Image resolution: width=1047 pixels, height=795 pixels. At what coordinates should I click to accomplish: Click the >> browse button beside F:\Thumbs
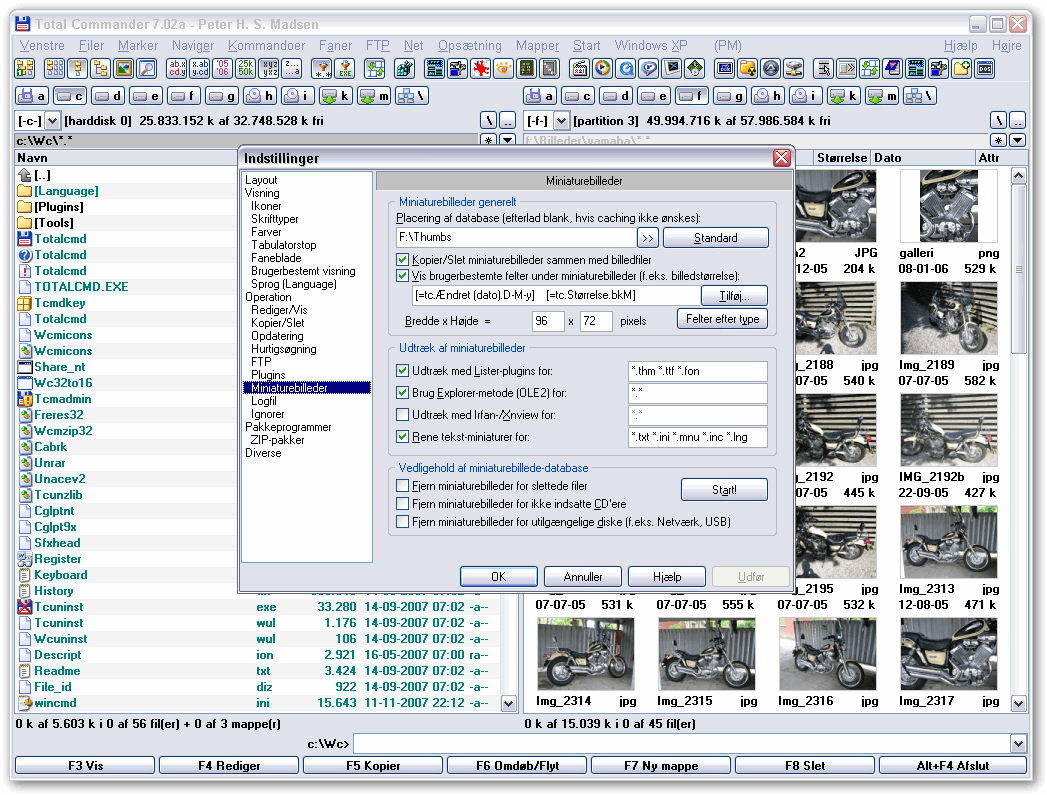point(648,238)
